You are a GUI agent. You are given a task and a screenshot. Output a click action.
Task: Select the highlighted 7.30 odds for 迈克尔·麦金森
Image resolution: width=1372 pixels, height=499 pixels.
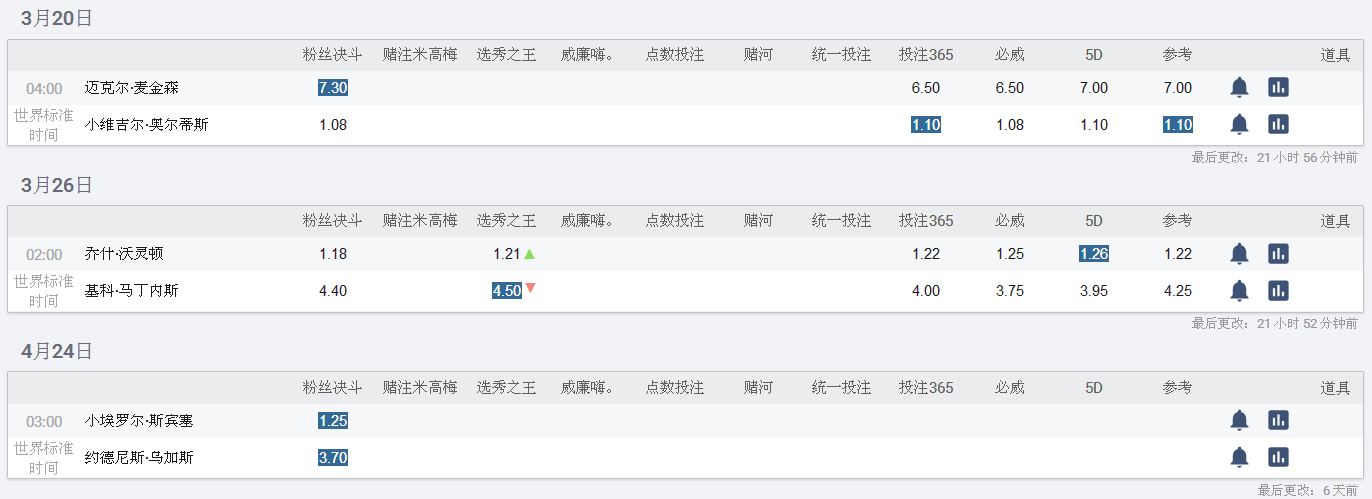pos(333,88)
